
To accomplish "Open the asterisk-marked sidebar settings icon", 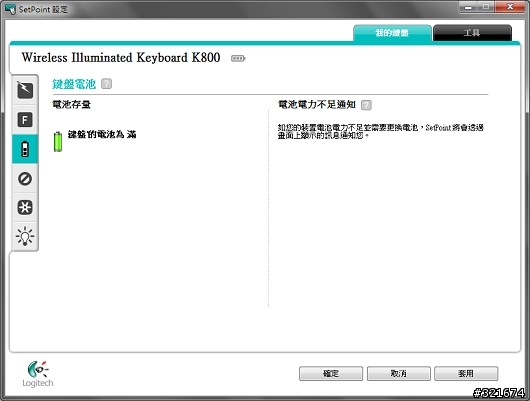I will [x=25, y=207].
